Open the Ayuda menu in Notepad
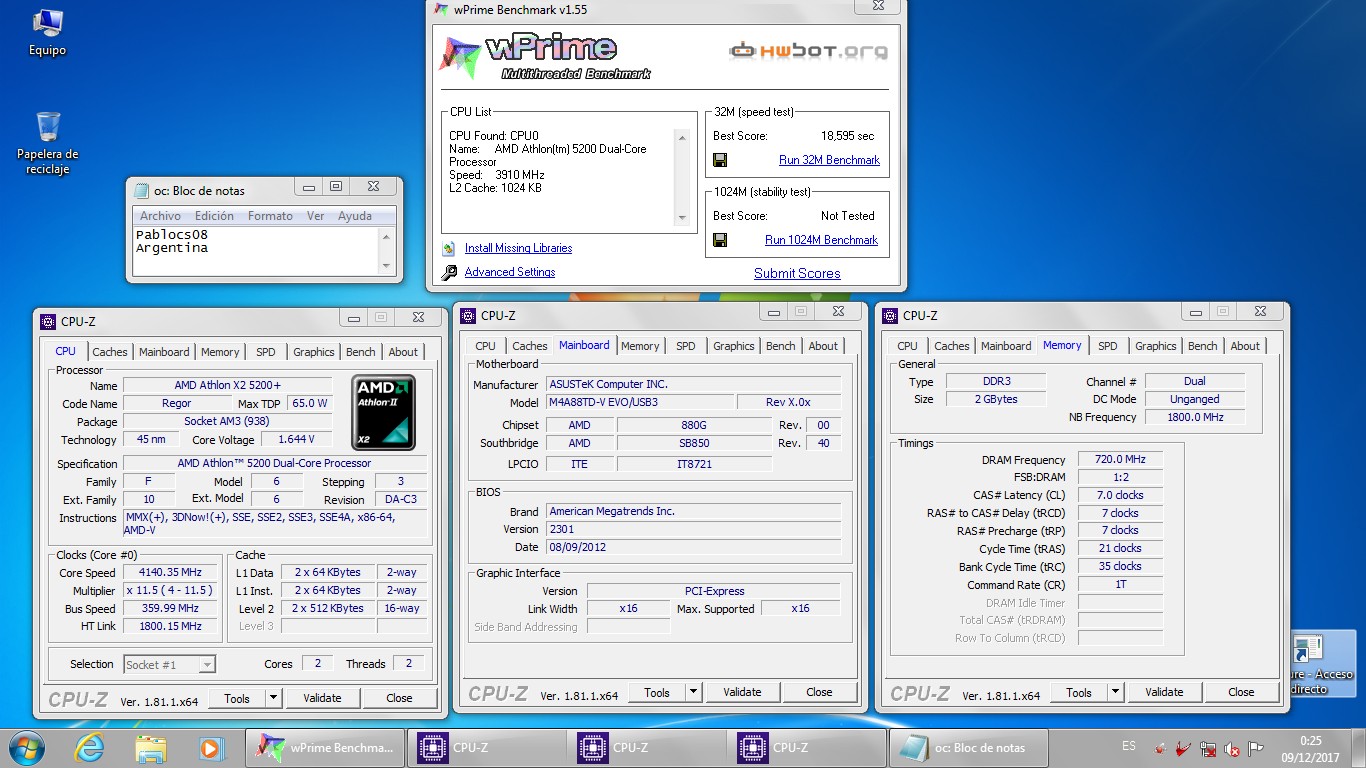Image resolution: width=1366 pixels, height=768 pixels. (354, 216)
